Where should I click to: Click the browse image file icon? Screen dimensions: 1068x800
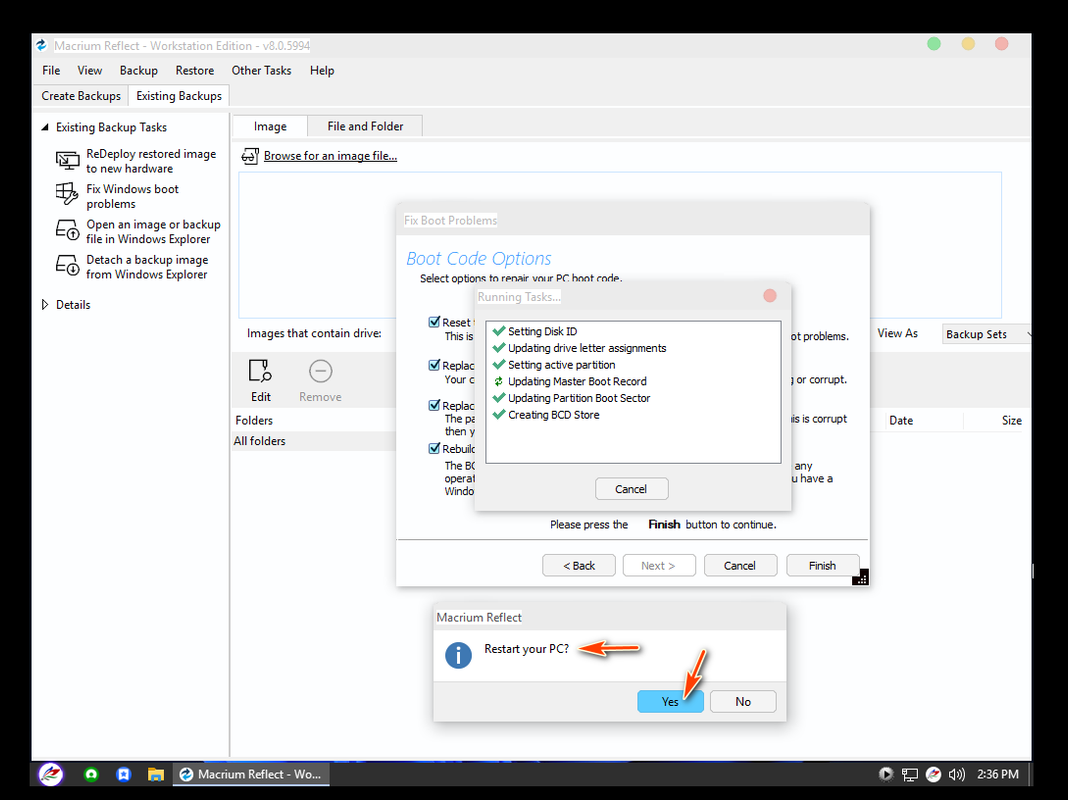(x=250, y=156)
